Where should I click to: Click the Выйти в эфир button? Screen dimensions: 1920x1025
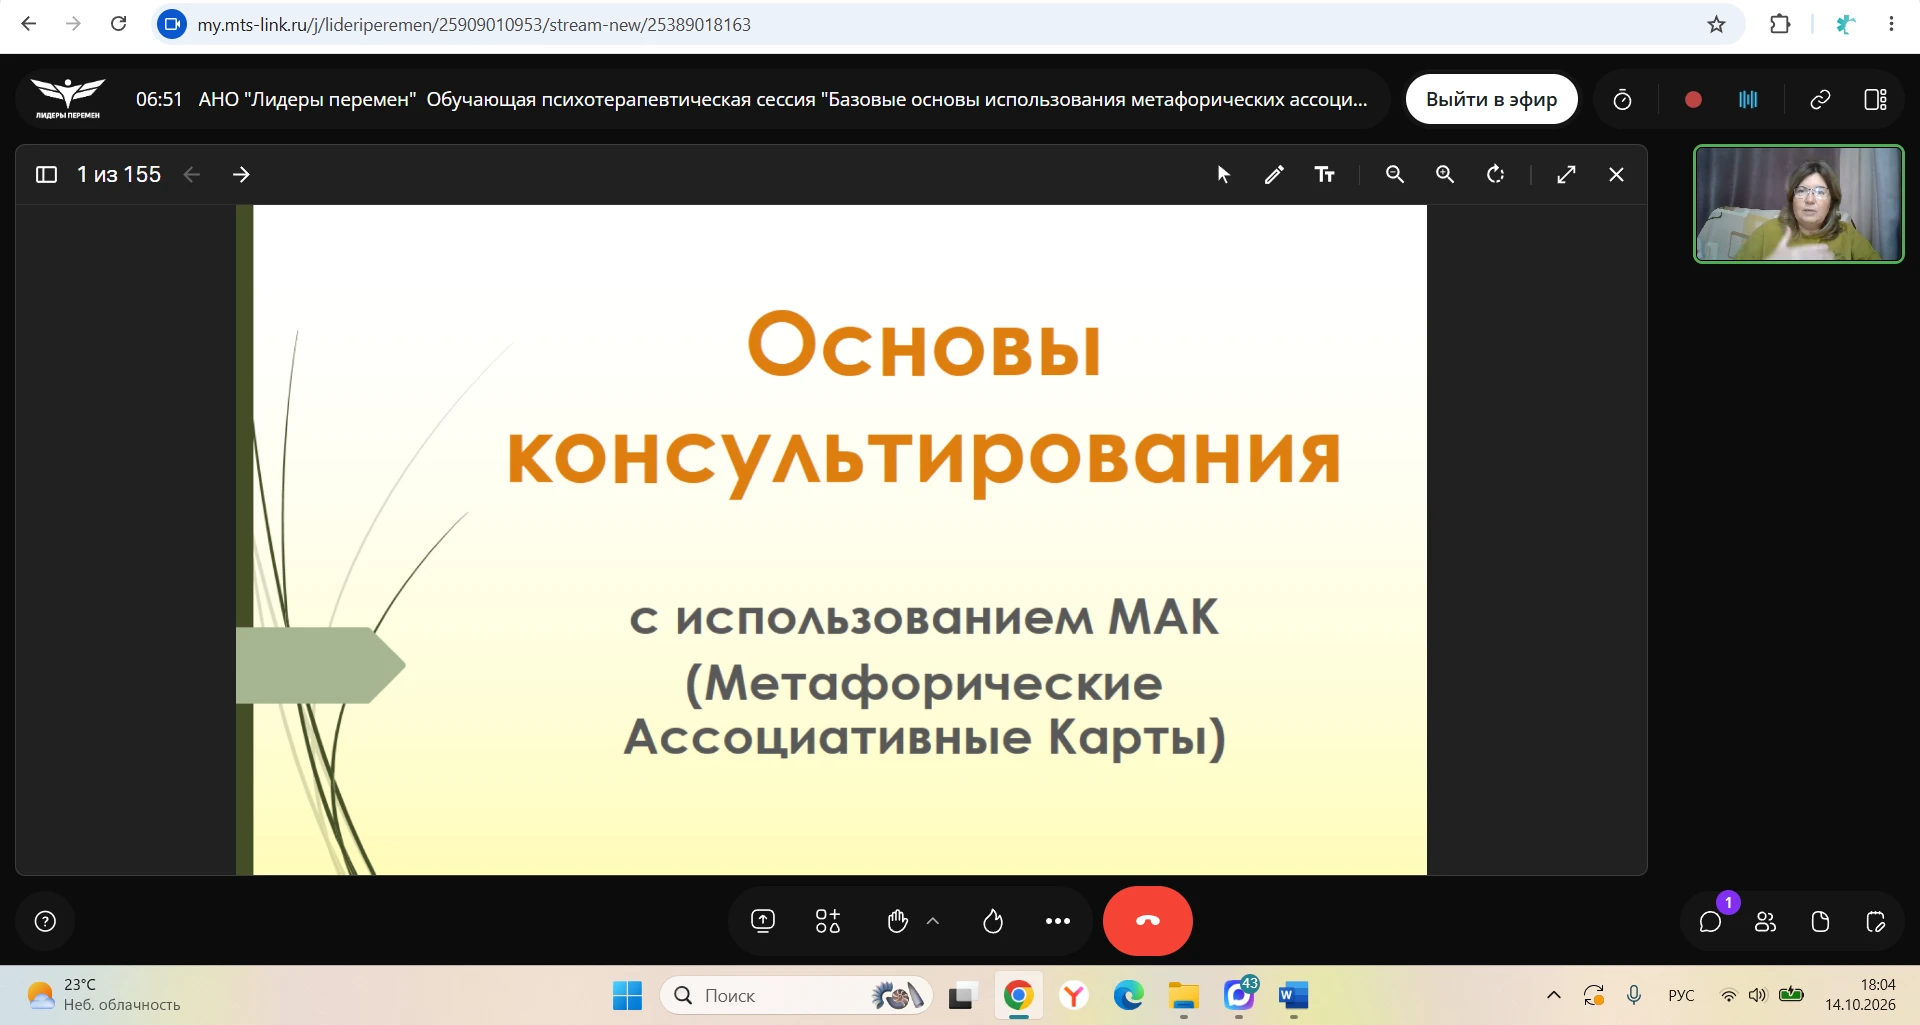pos(1491,99)
